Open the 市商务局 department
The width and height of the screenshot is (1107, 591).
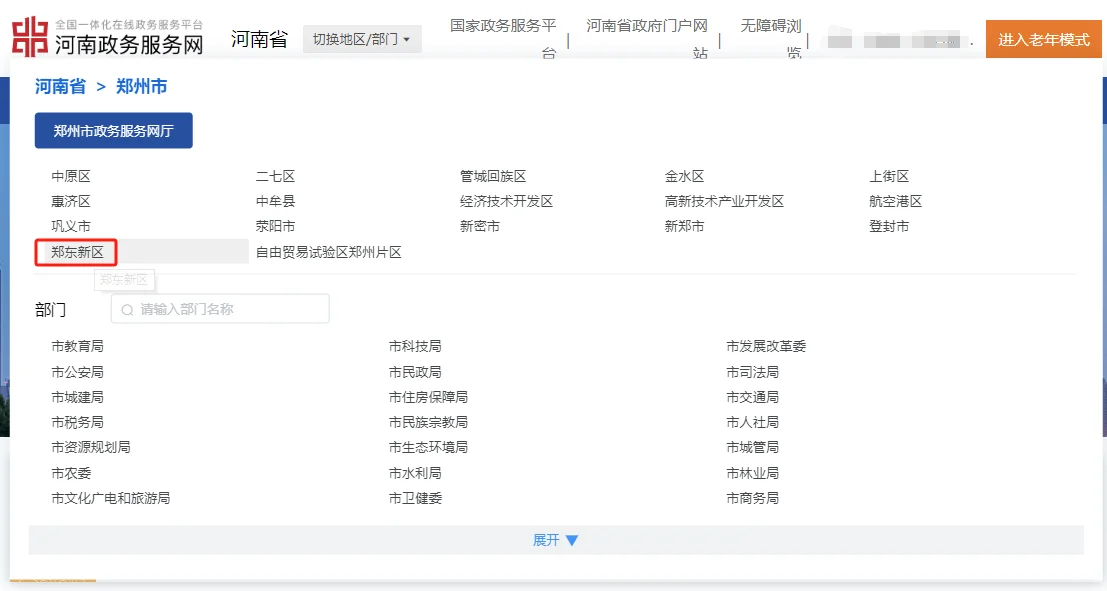coord(753,499)
